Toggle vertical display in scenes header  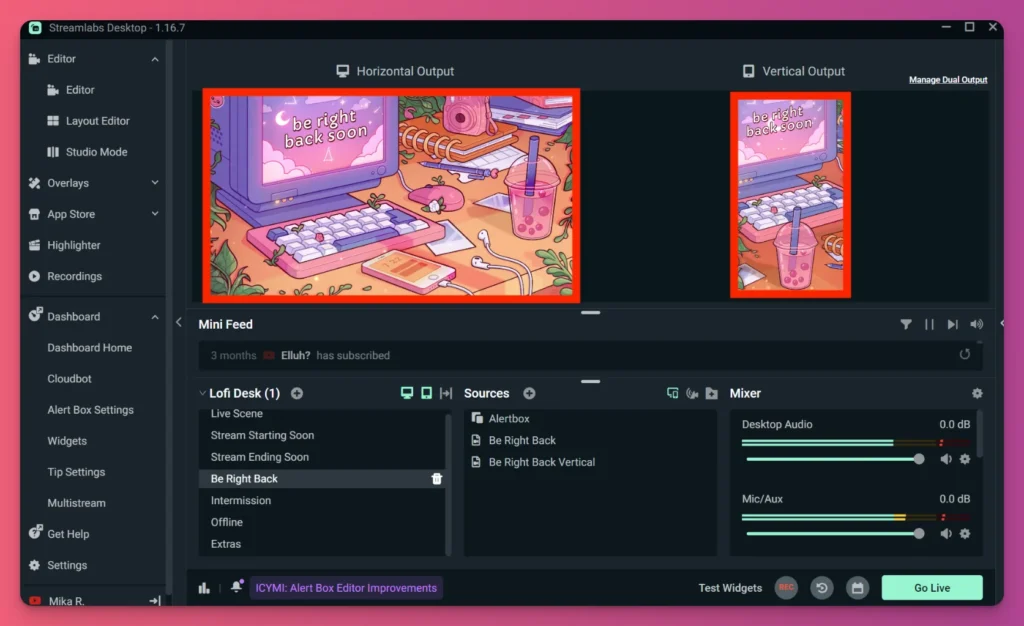[x=426, y=393]
